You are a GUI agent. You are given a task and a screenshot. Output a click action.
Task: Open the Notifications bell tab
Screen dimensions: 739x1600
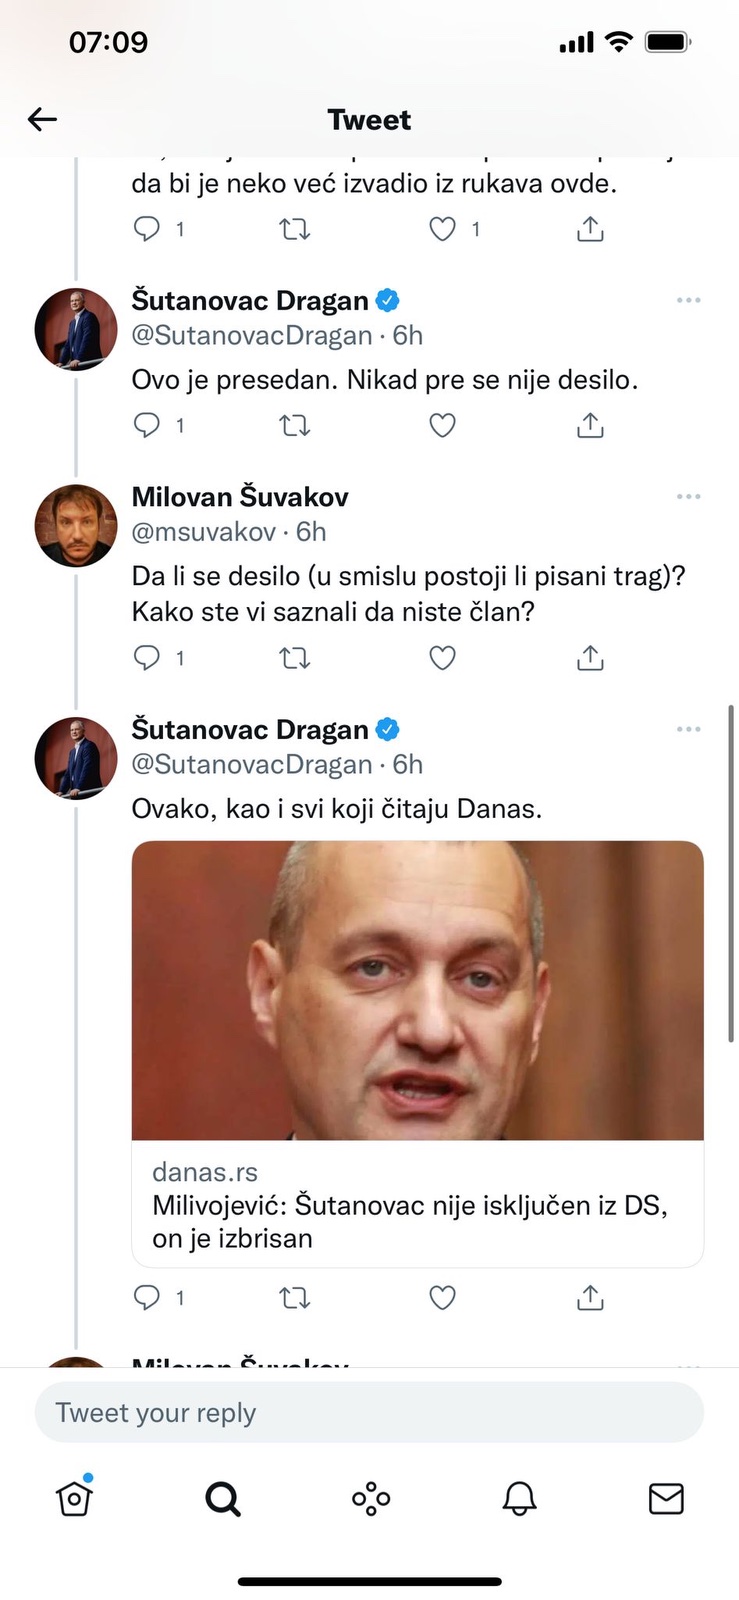point(519,1499)
